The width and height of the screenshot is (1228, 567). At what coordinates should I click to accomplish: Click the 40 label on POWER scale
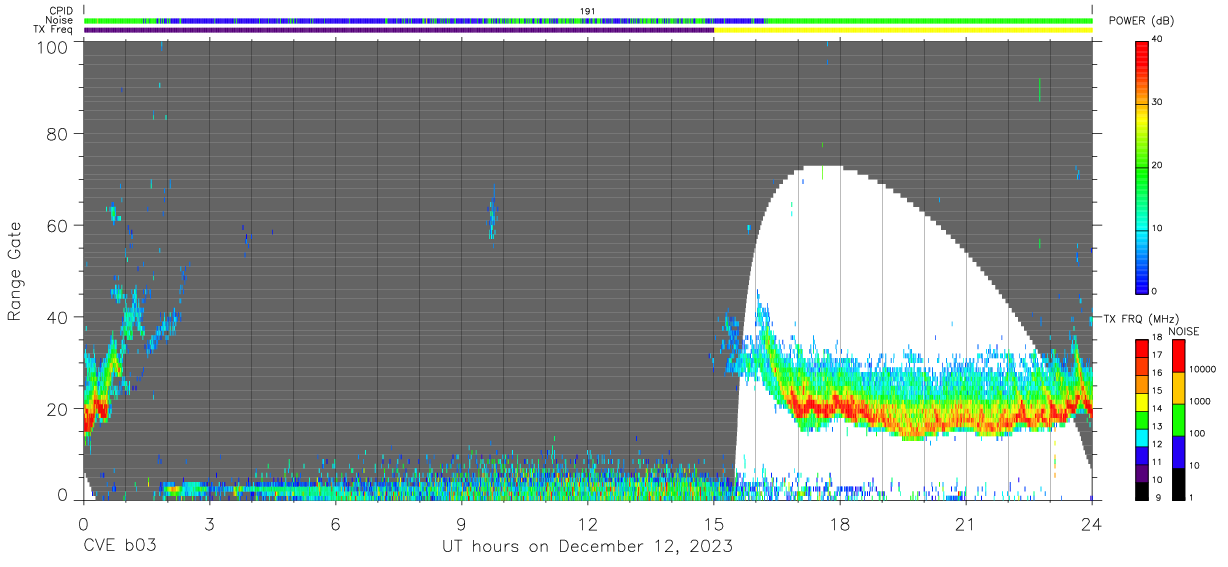1159,40
